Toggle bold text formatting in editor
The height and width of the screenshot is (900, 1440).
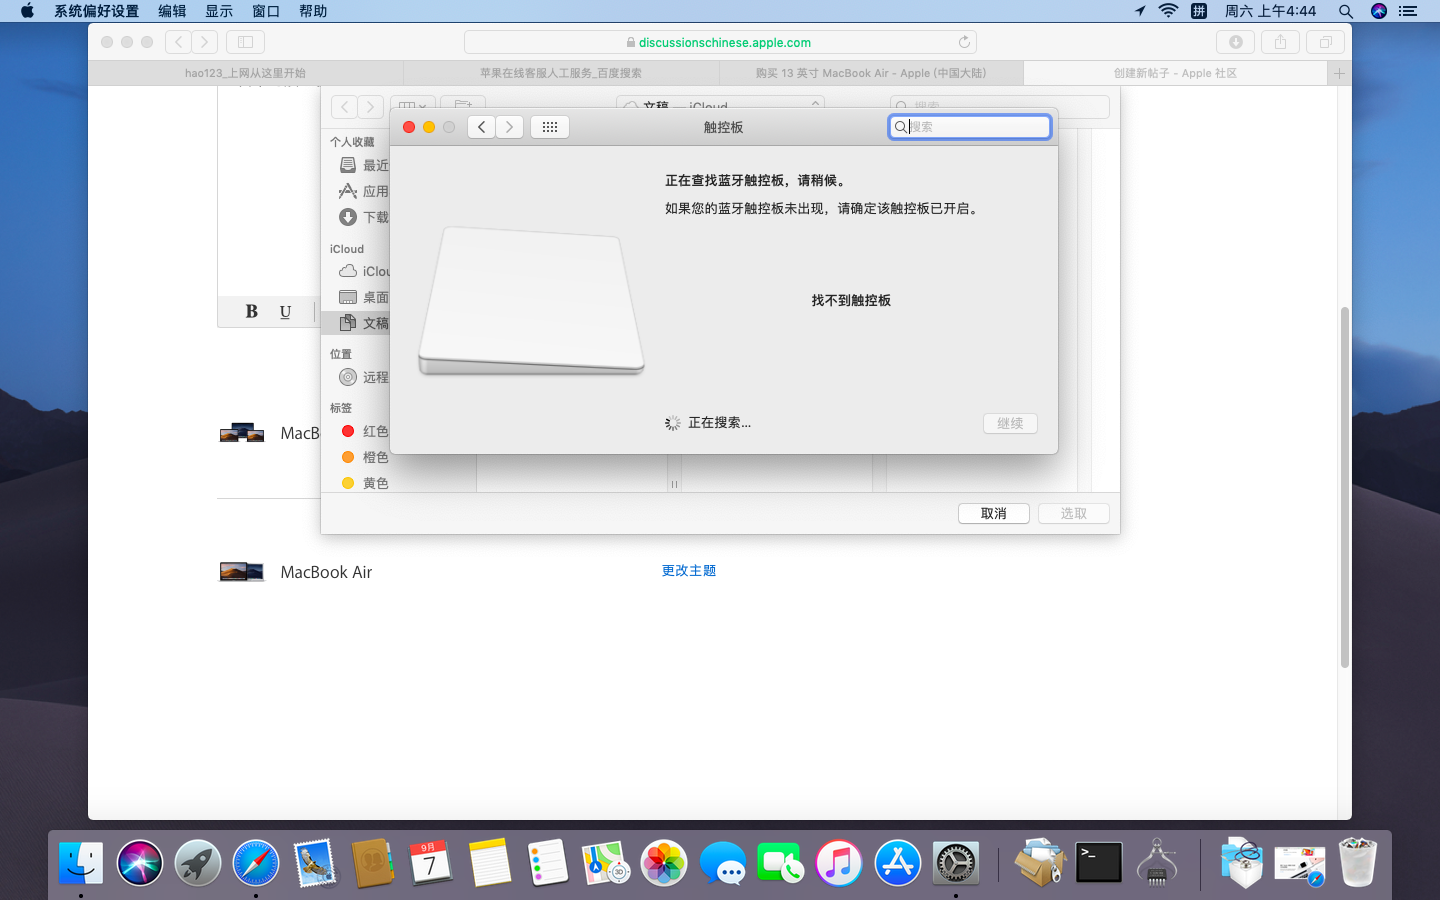[x=251, y=311]
